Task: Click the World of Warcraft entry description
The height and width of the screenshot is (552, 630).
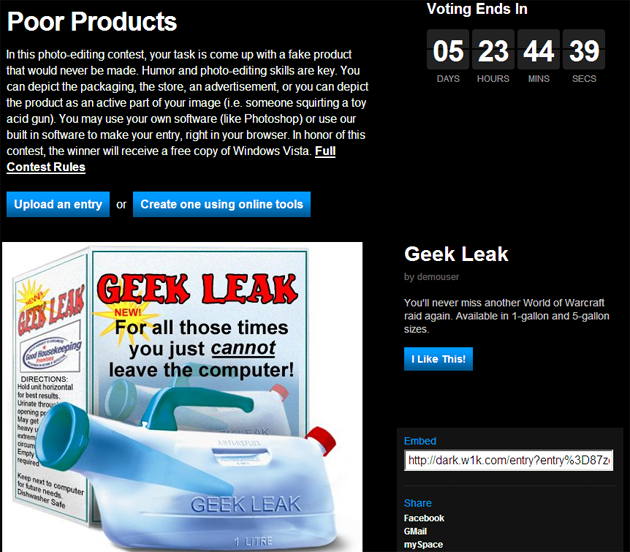Action: [507, 316]
